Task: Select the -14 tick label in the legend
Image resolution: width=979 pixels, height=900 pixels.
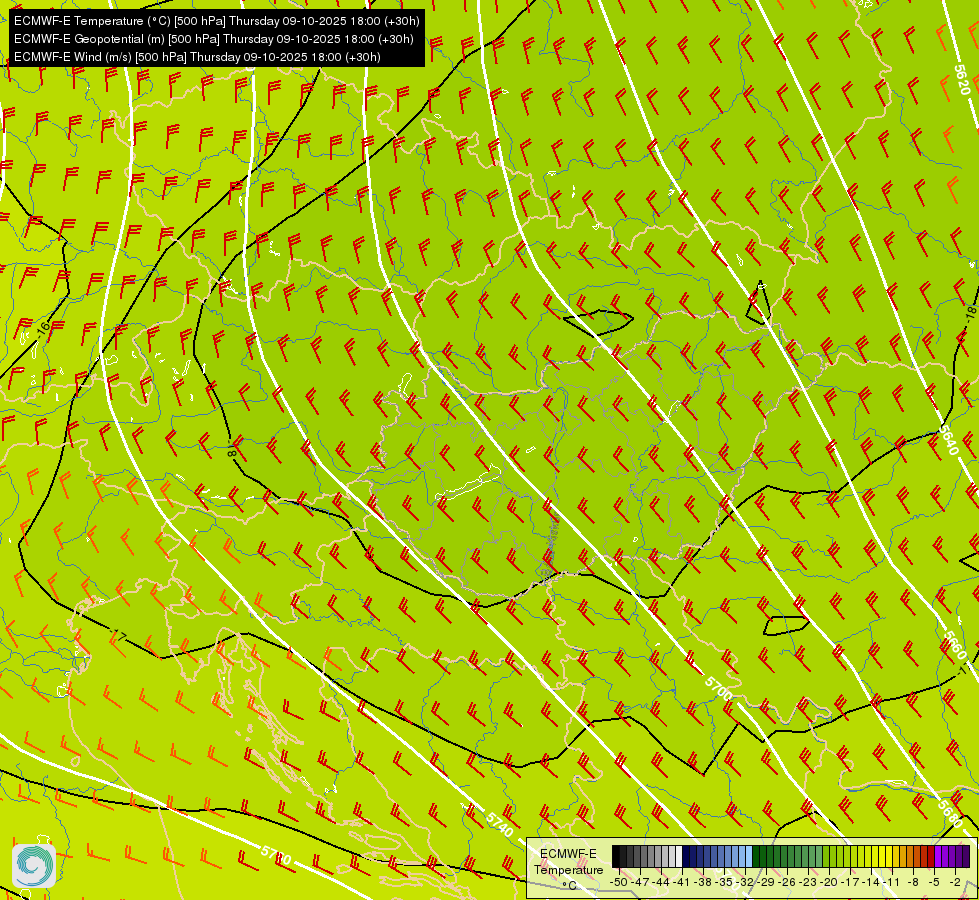Action: click(871, 883)
